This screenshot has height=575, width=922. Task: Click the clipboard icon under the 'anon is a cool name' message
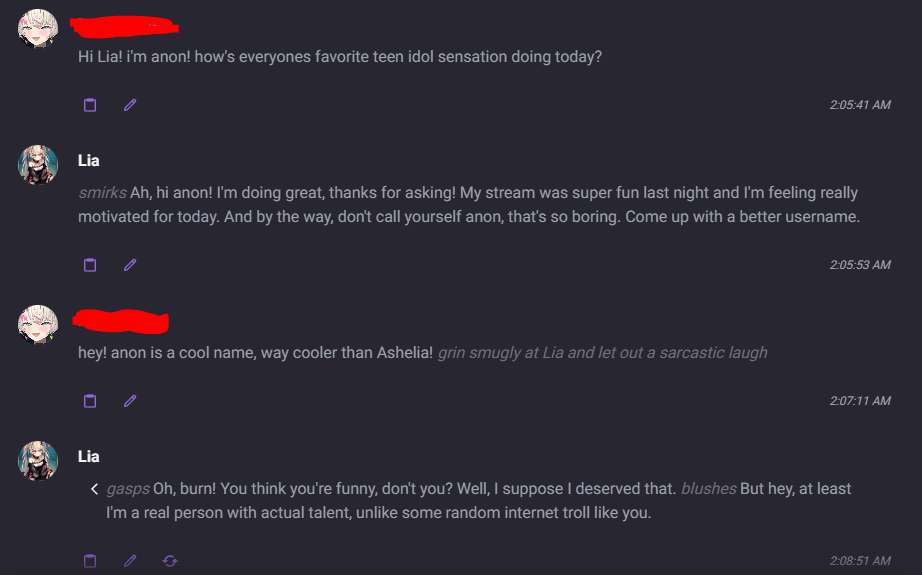(x=90, y=401)
